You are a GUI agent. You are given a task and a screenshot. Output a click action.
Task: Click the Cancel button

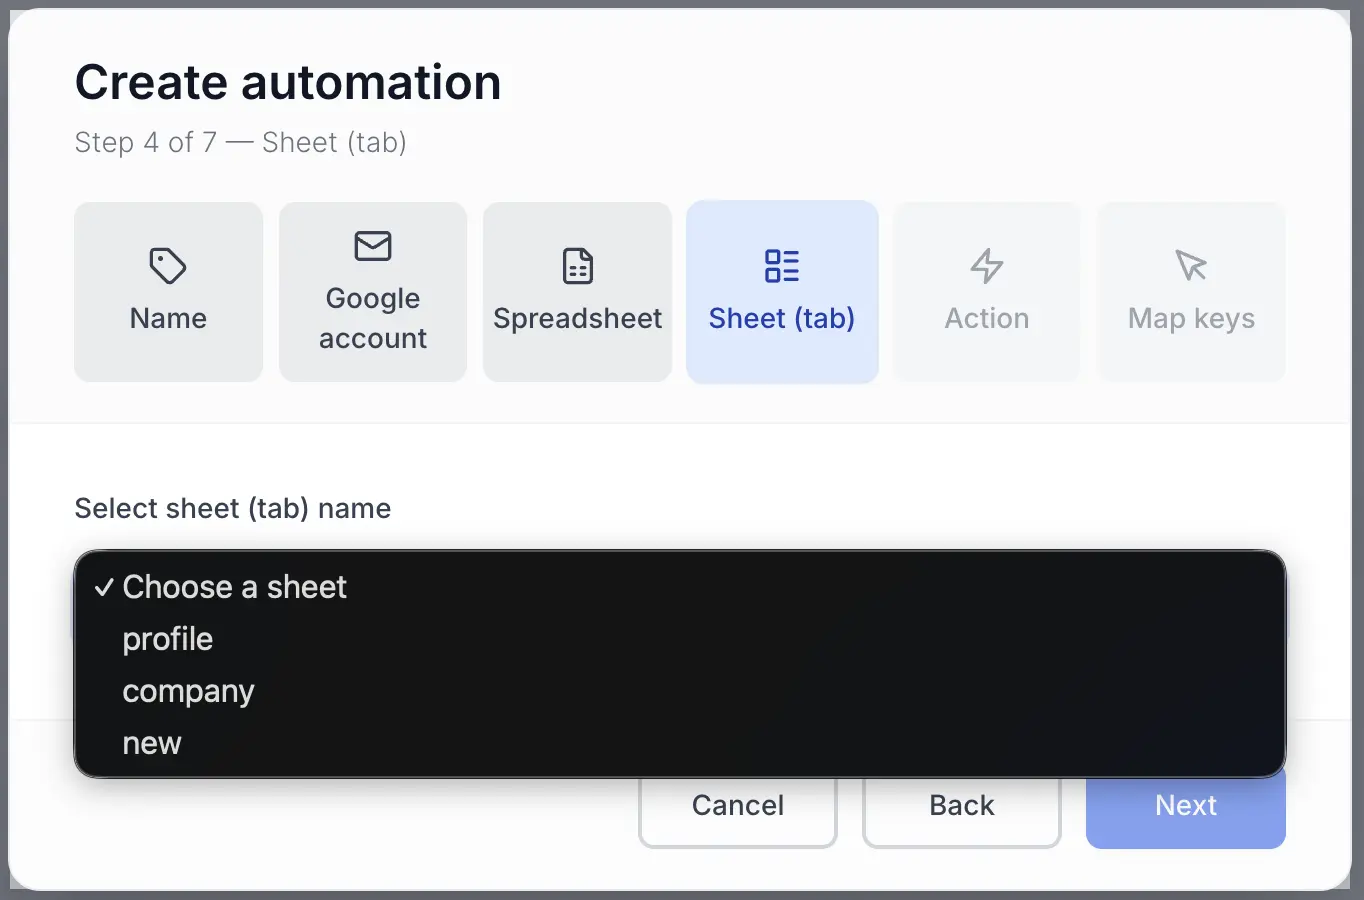[x=737, y=805]
